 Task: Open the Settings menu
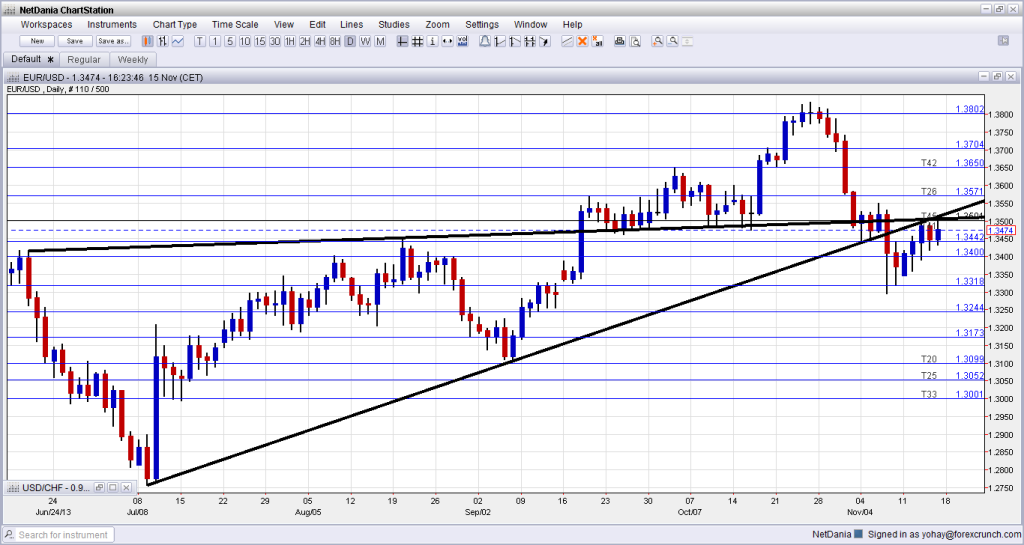(x=482, y=24)
